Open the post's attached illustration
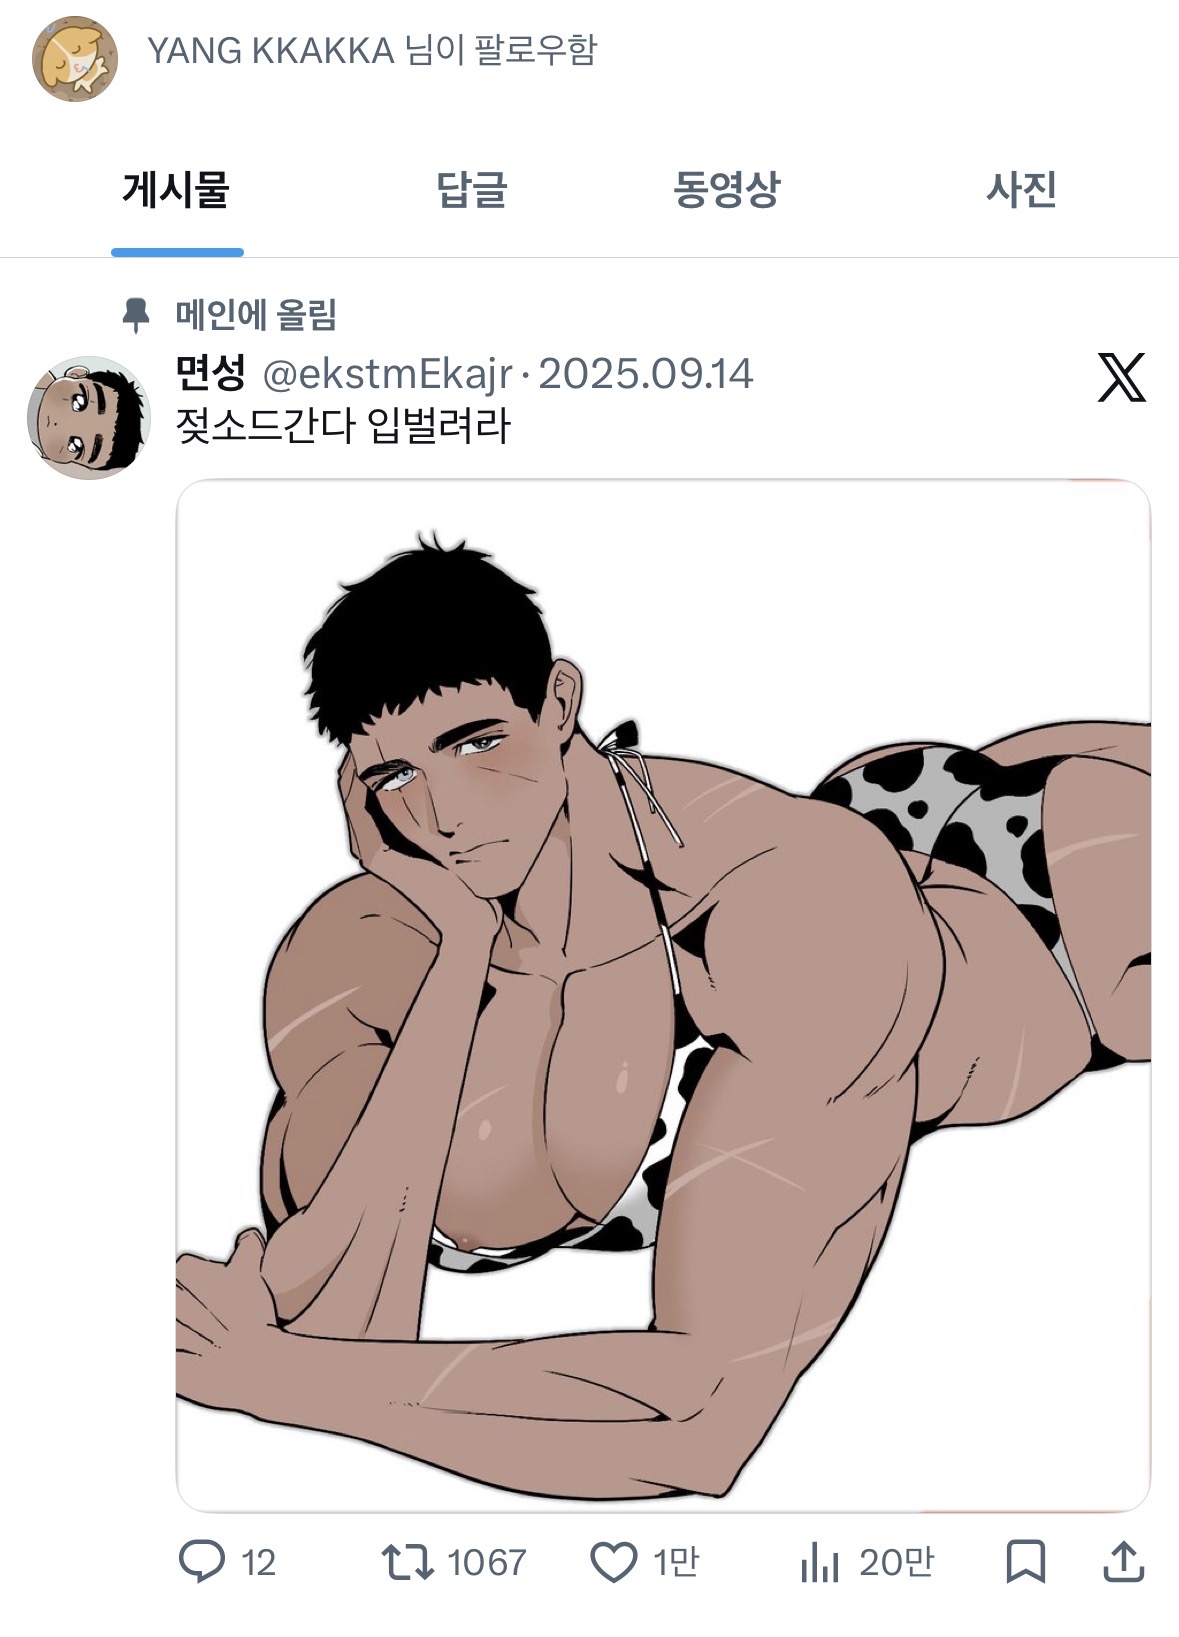Viewport: 1179px width, 1637px height. pos(663,996)
